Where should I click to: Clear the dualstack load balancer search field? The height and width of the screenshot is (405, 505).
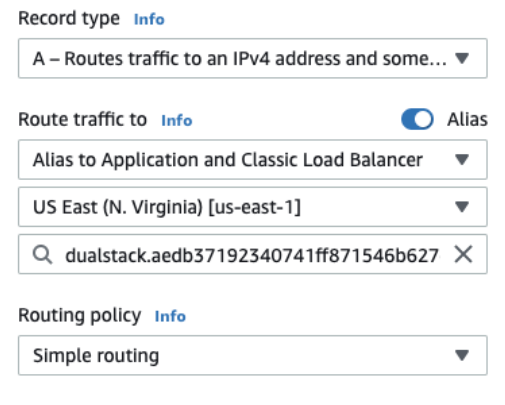tap(463, 254)
